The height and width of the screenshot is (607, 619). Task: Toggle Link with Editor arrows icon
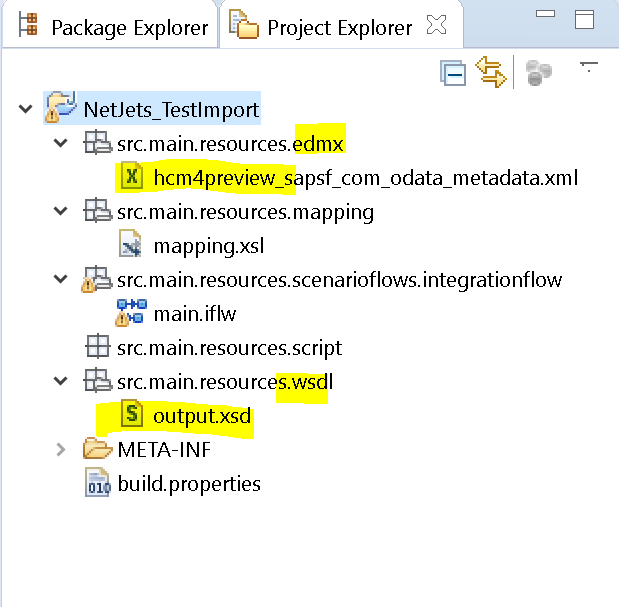[x=491, y=72]
